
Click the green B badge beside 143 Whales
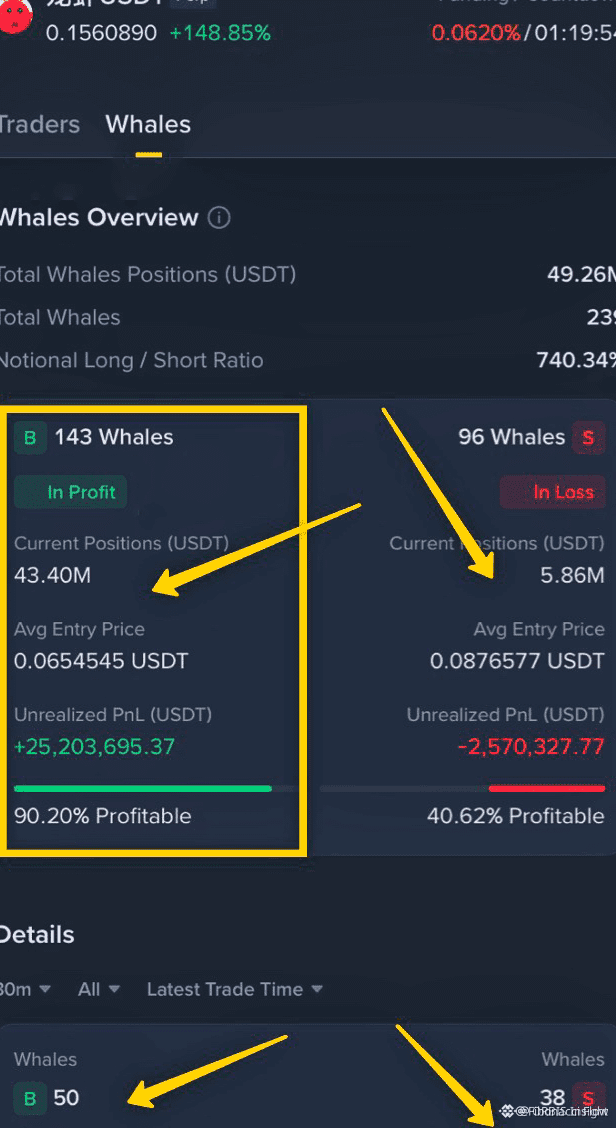[x=30, y=437]
